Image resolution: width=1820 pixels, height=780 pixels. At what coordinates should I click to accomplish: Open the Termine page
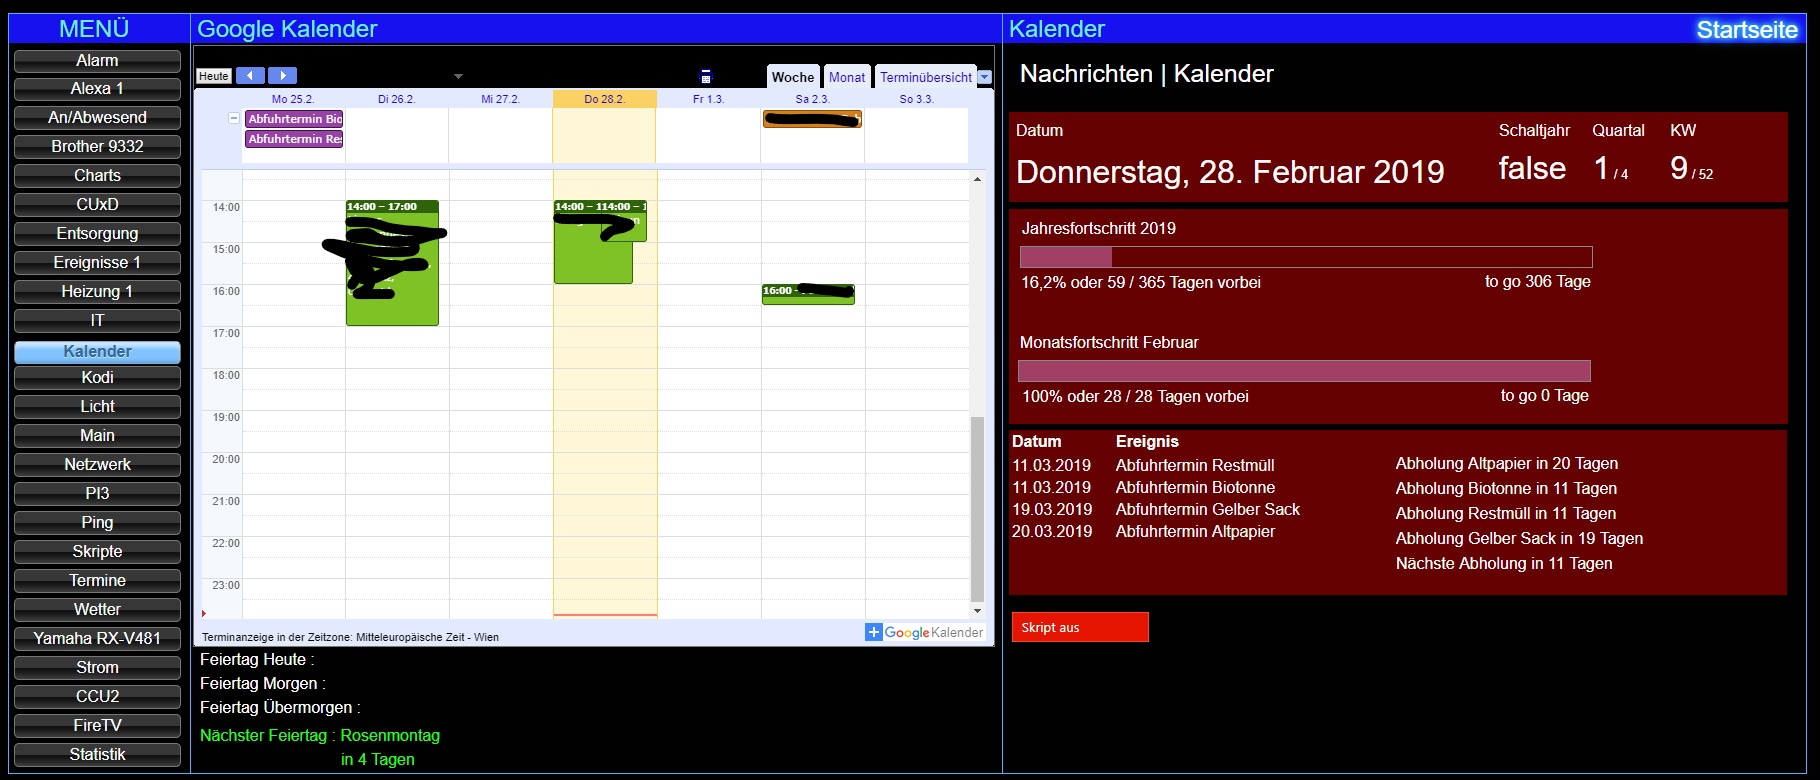97,581
